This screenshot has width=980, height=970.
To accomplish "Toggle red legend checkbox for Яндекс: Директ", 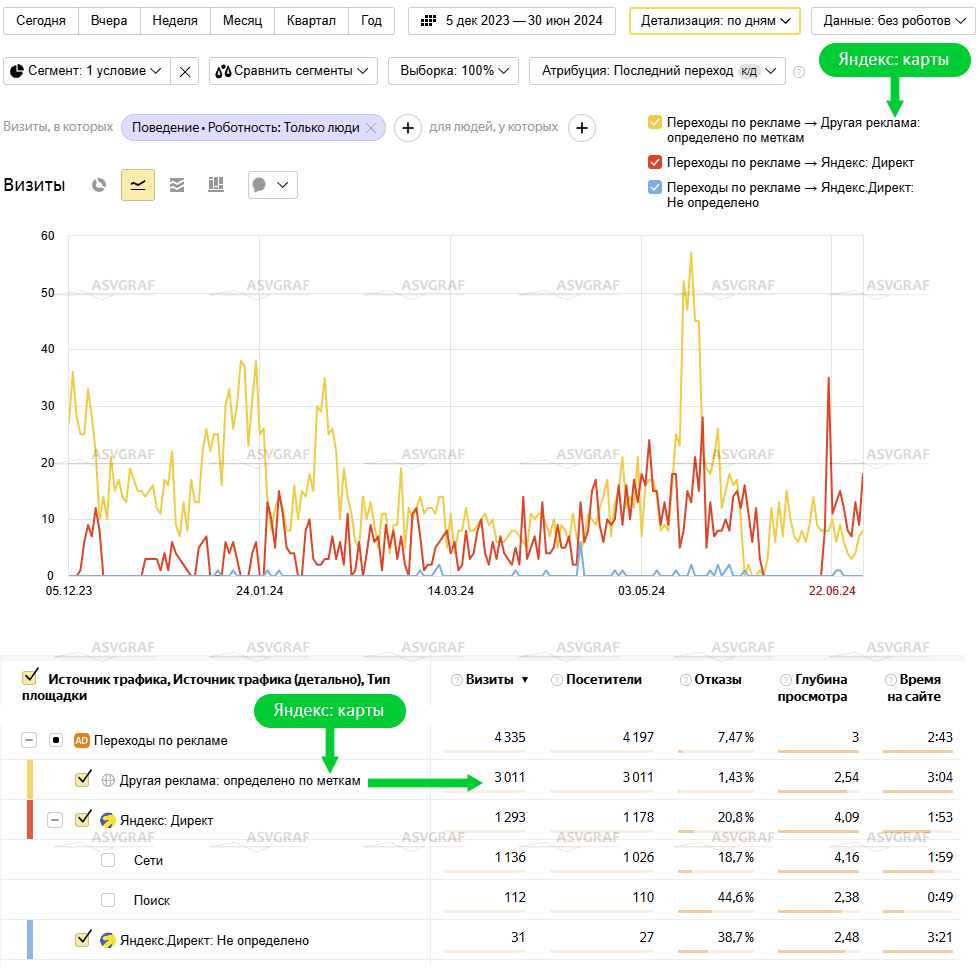I will click(655, 162).
